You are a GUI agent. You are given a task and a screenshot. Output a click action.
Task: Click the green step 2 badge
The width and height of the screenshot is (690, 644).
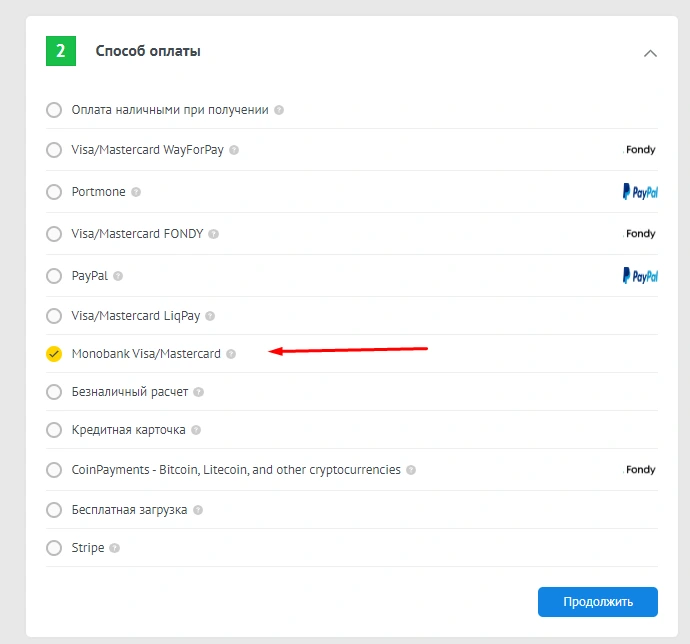(61, 51)
